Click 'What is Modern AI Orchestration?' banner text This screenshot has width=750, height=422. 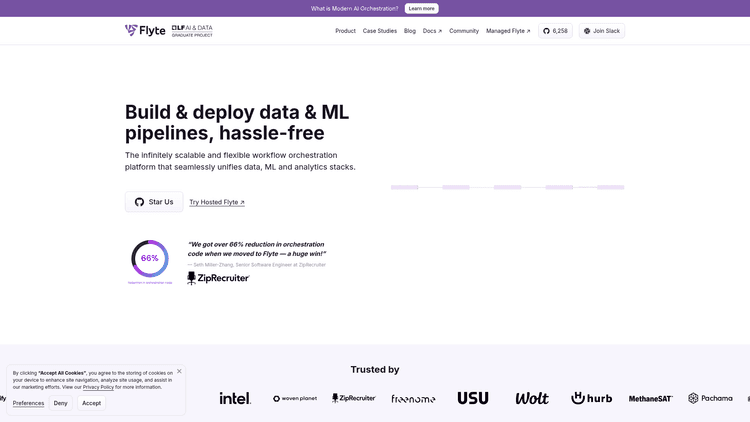[x=354, y=9]
